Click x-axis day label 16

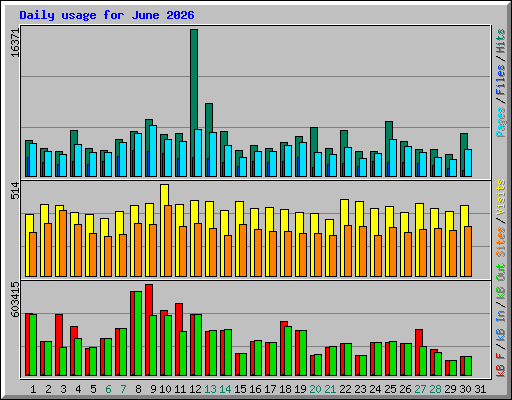coord(256,389)
